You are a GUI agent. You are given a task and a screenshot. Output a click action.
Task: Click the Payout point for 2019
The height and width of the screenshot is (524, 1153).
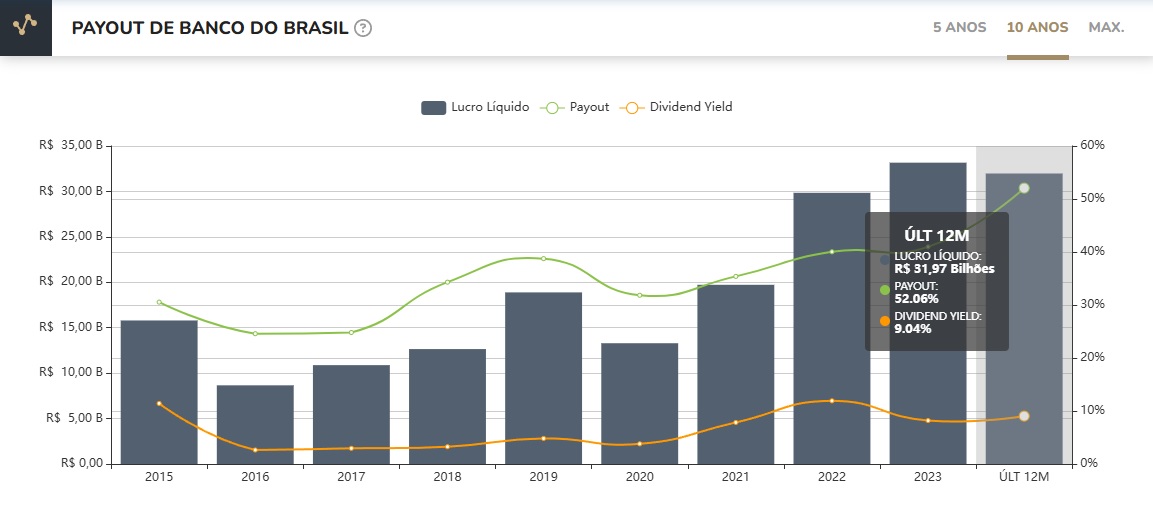[543, 259]
